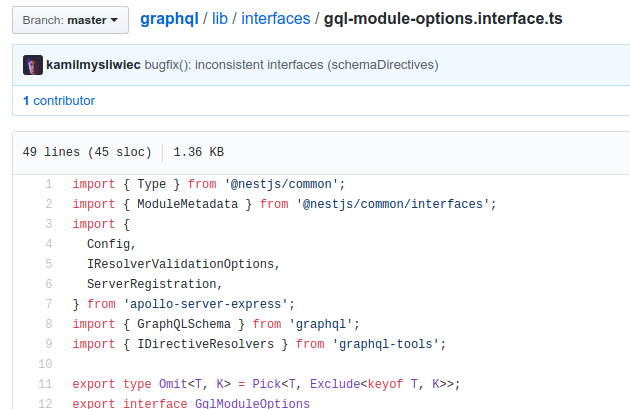Click the kamilmysliwiec avatar thumbnail
Image resolution: width=630 pixels, height=409 pixels.
point(33,65)
